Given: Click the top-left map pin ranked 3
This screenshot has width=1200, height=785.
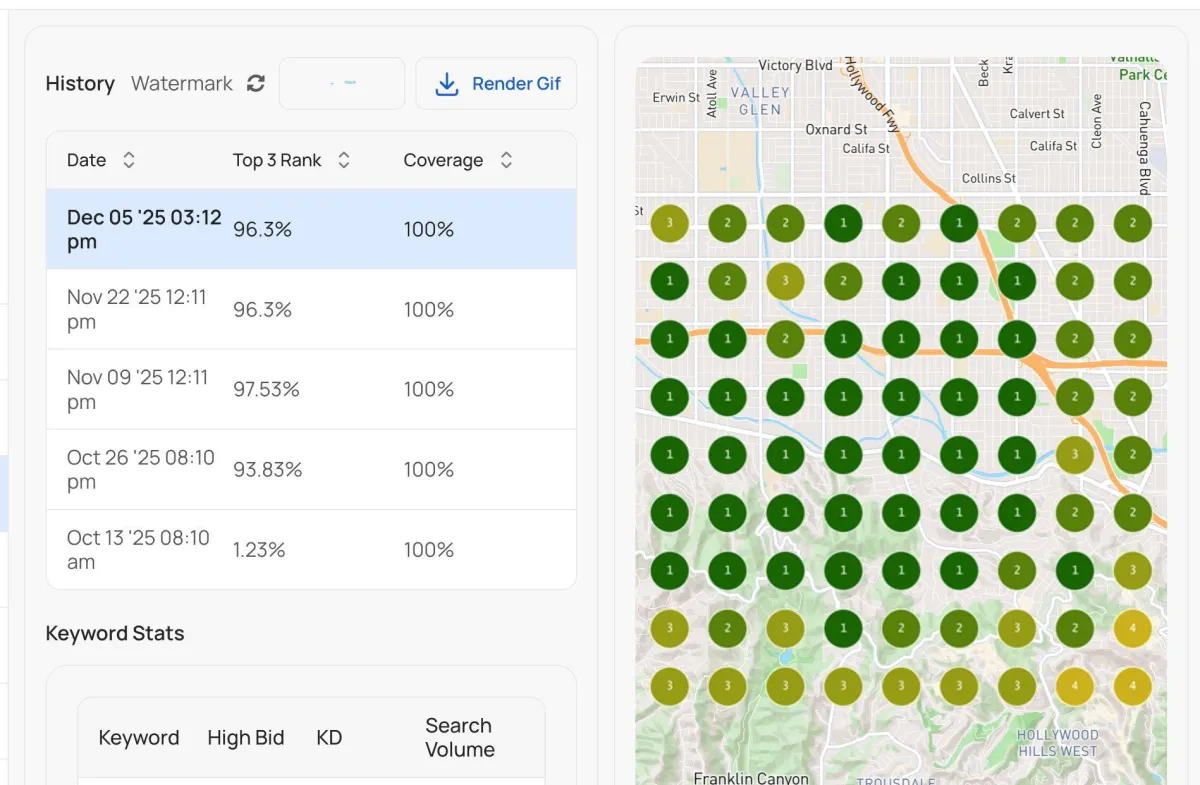Looking at the screenshot, I should click(669, 224).
